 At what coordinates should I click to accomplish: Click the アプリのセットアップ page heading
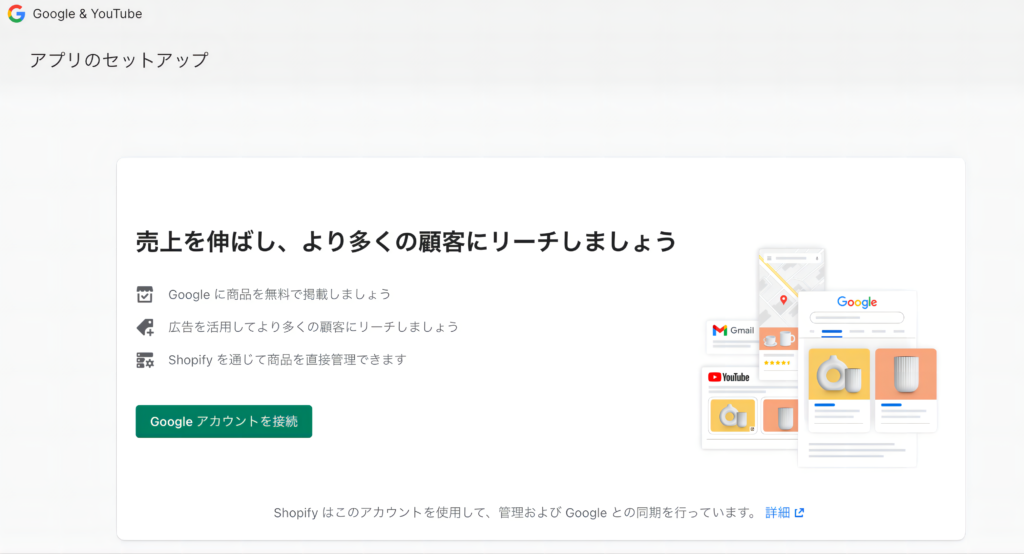tap(119, 60)
